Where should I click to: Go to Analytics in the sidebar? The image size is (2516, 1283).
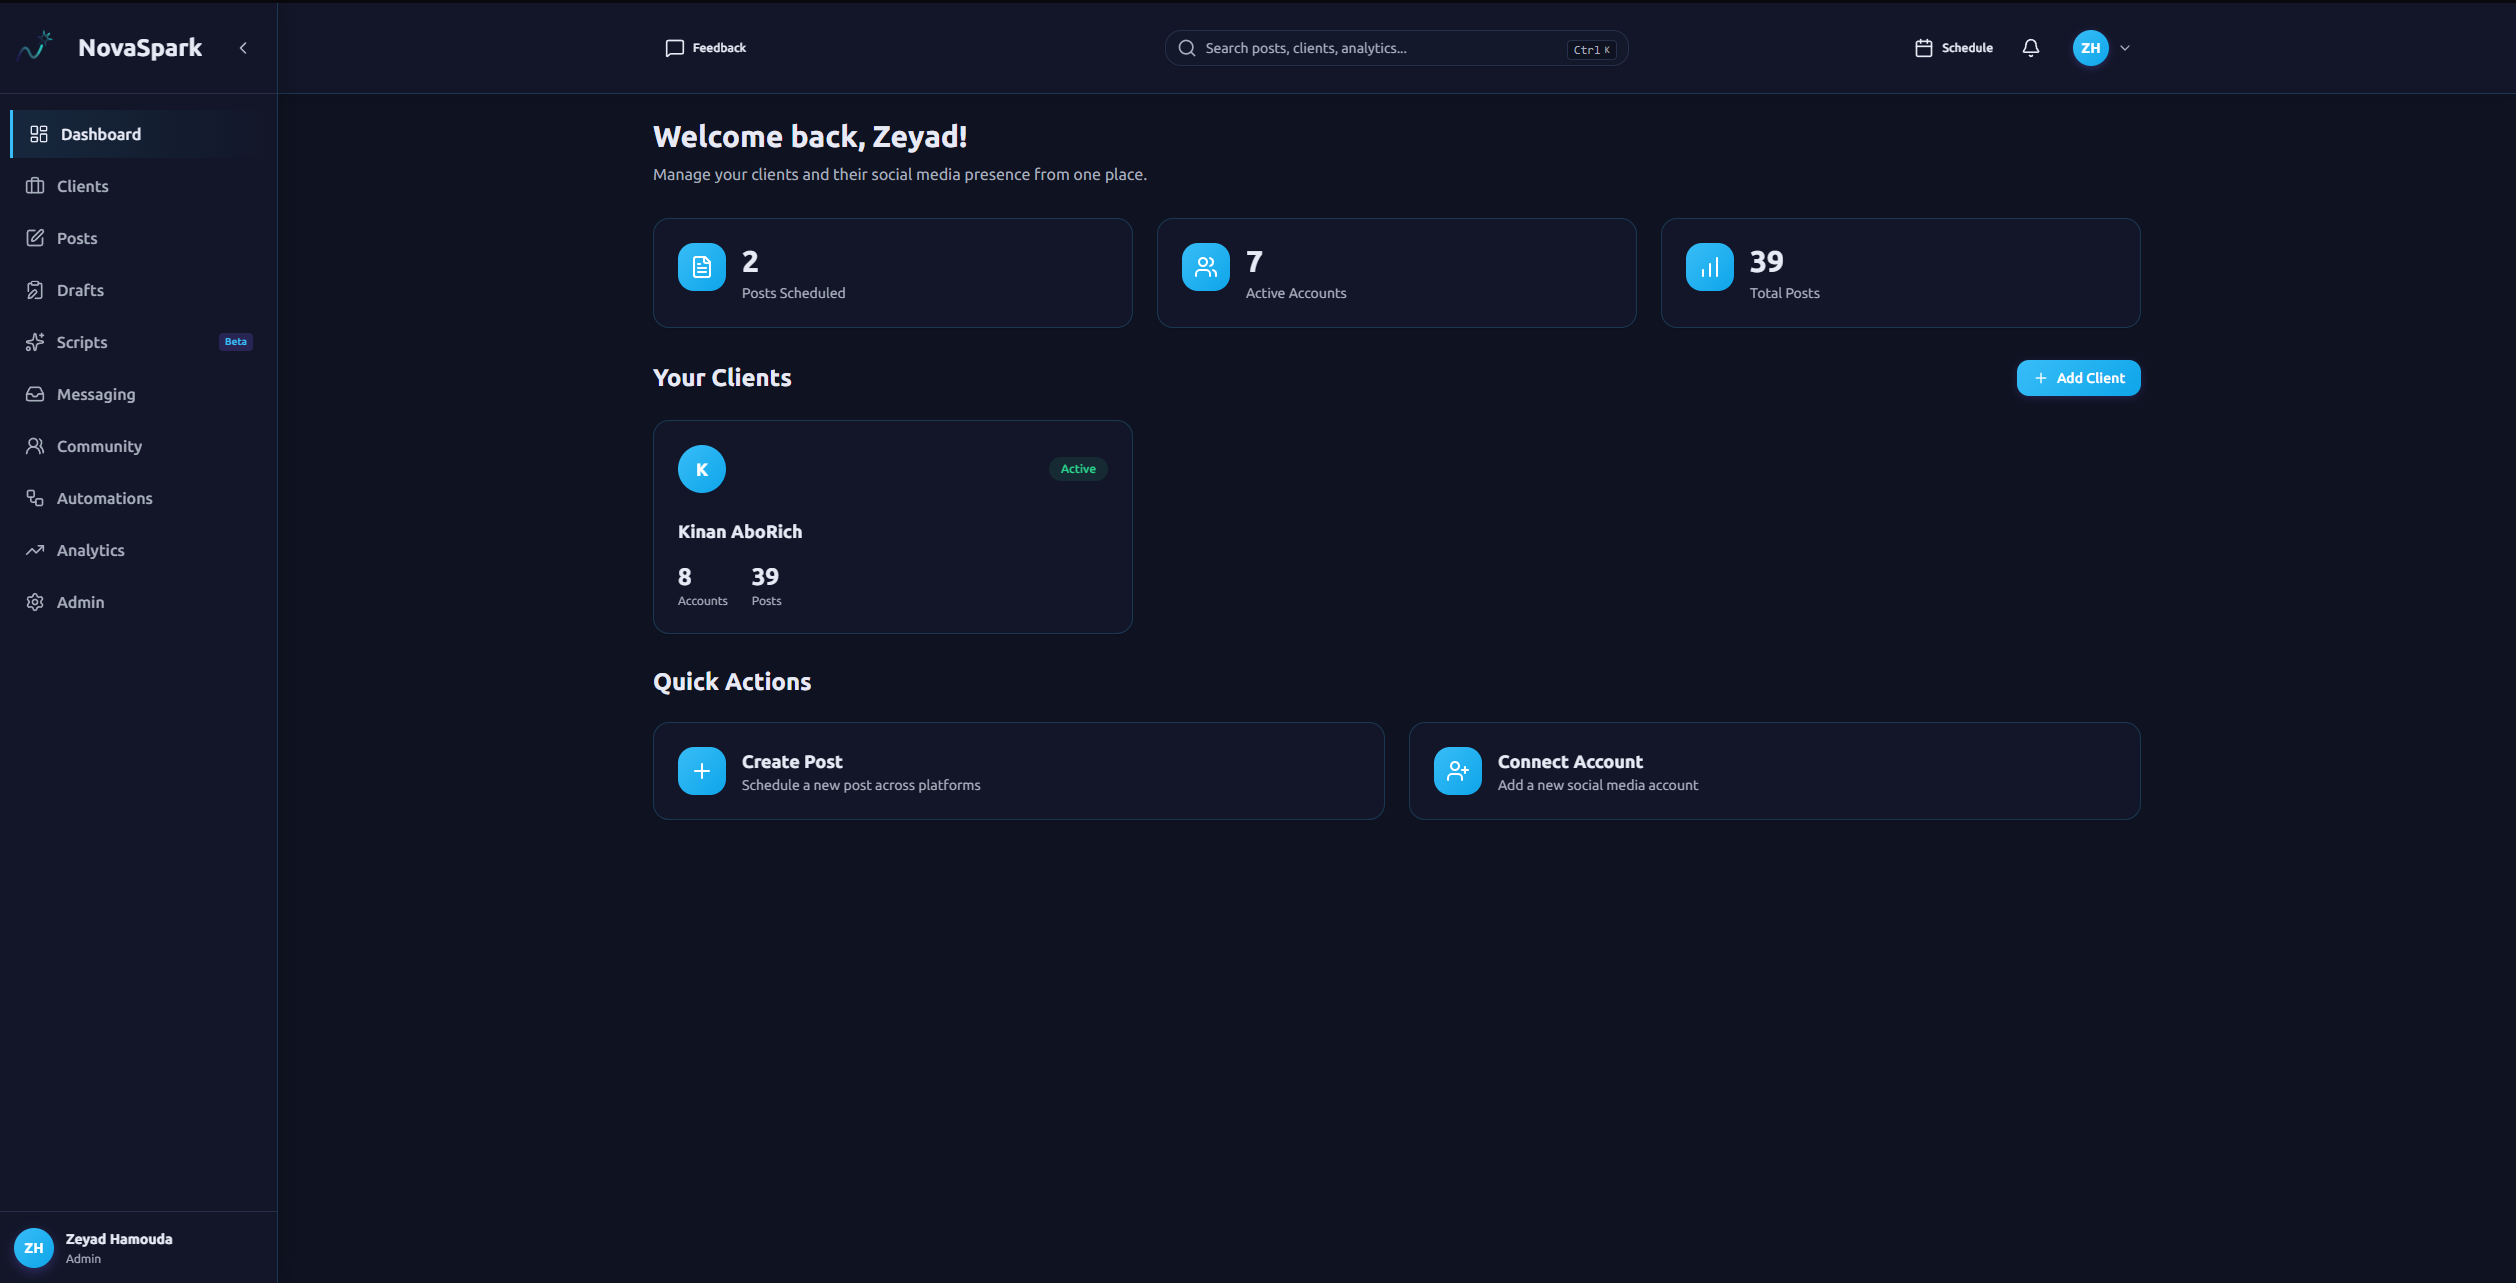click(x=90, y=550)
